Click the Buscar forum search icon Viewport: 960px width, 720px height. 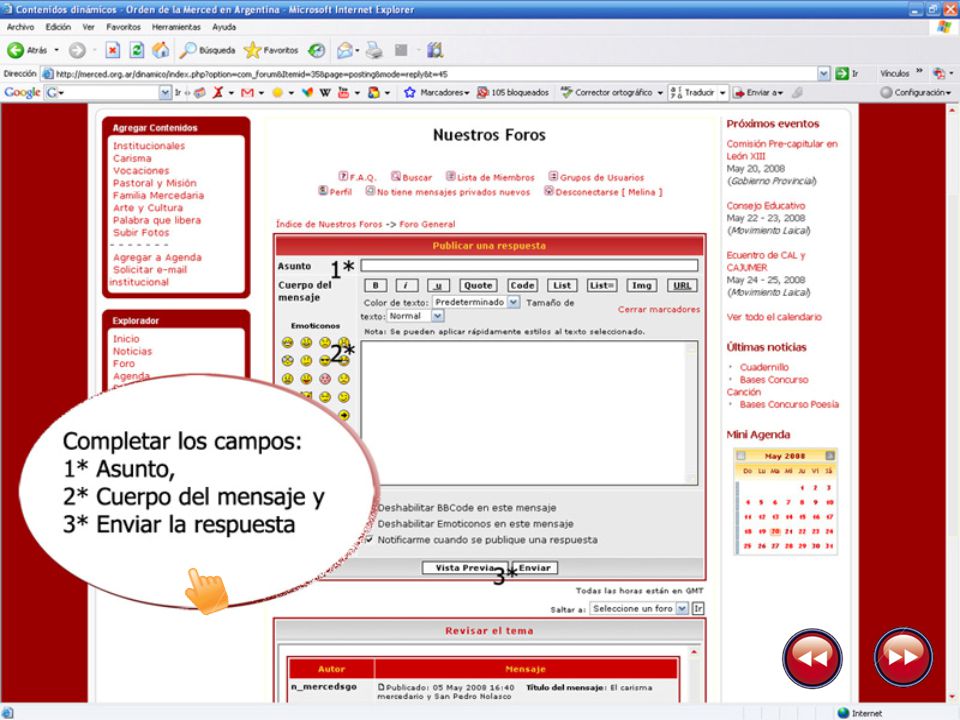(x=411, y=177)
